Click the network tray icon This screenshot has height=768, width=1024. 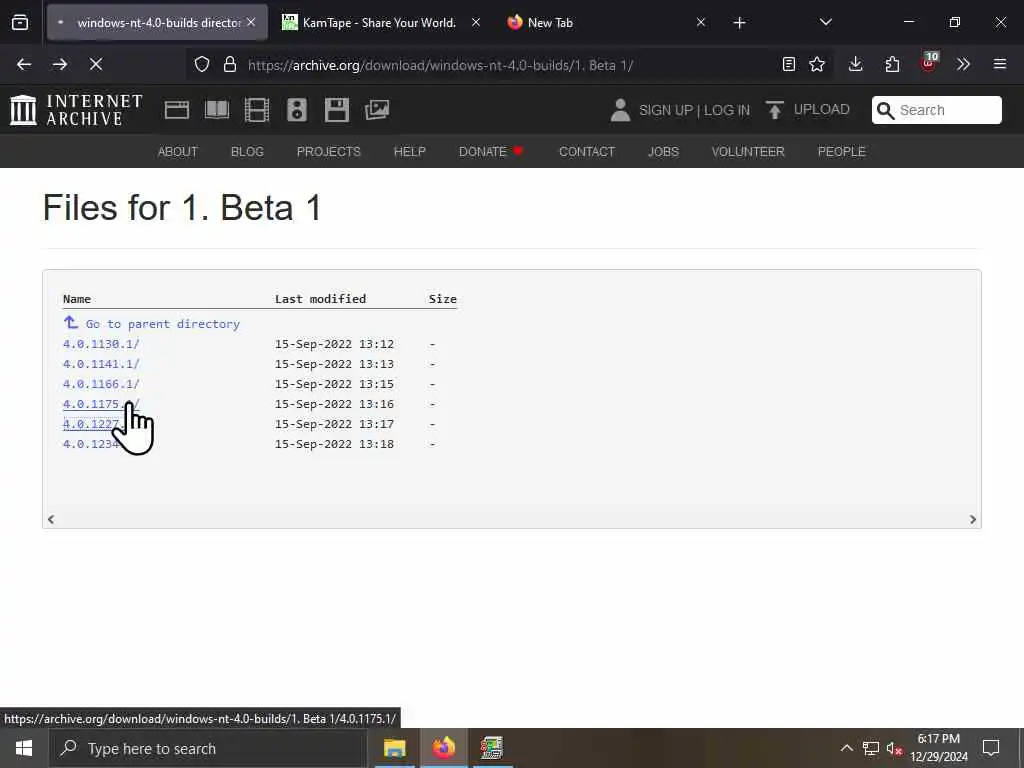(871, 748)
